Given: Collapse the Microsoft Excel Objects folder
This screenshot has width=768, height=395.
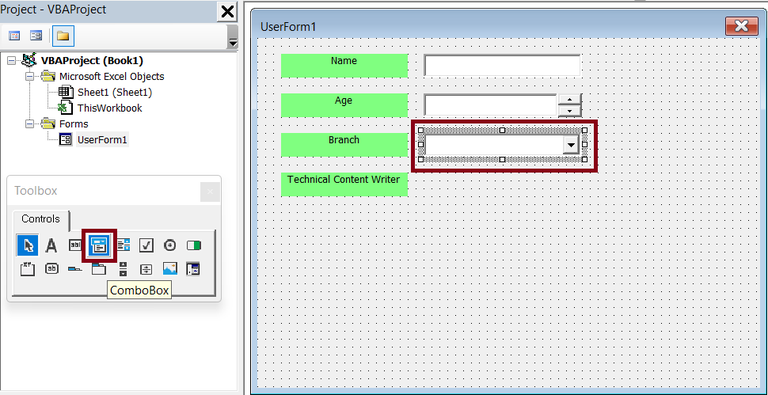Looking at the screenshot, I should coord(29,76).
